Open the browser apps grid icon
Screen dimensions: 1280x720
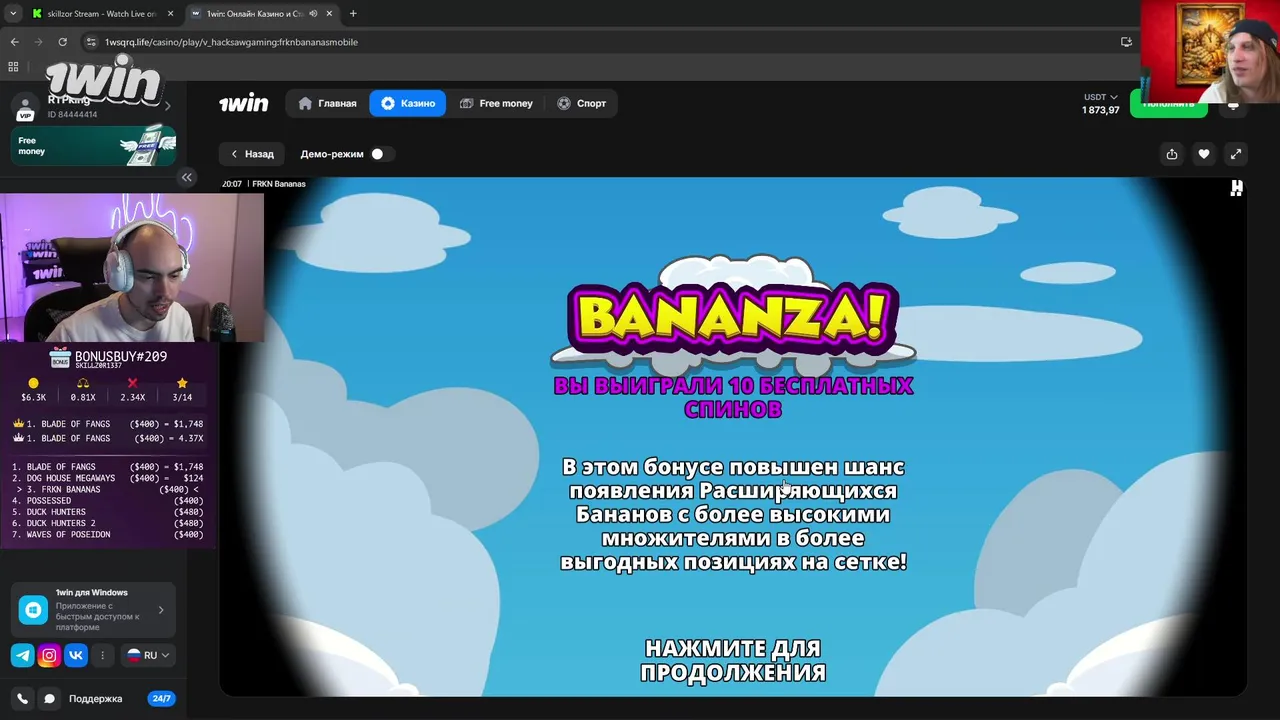(x=13, y=67)
